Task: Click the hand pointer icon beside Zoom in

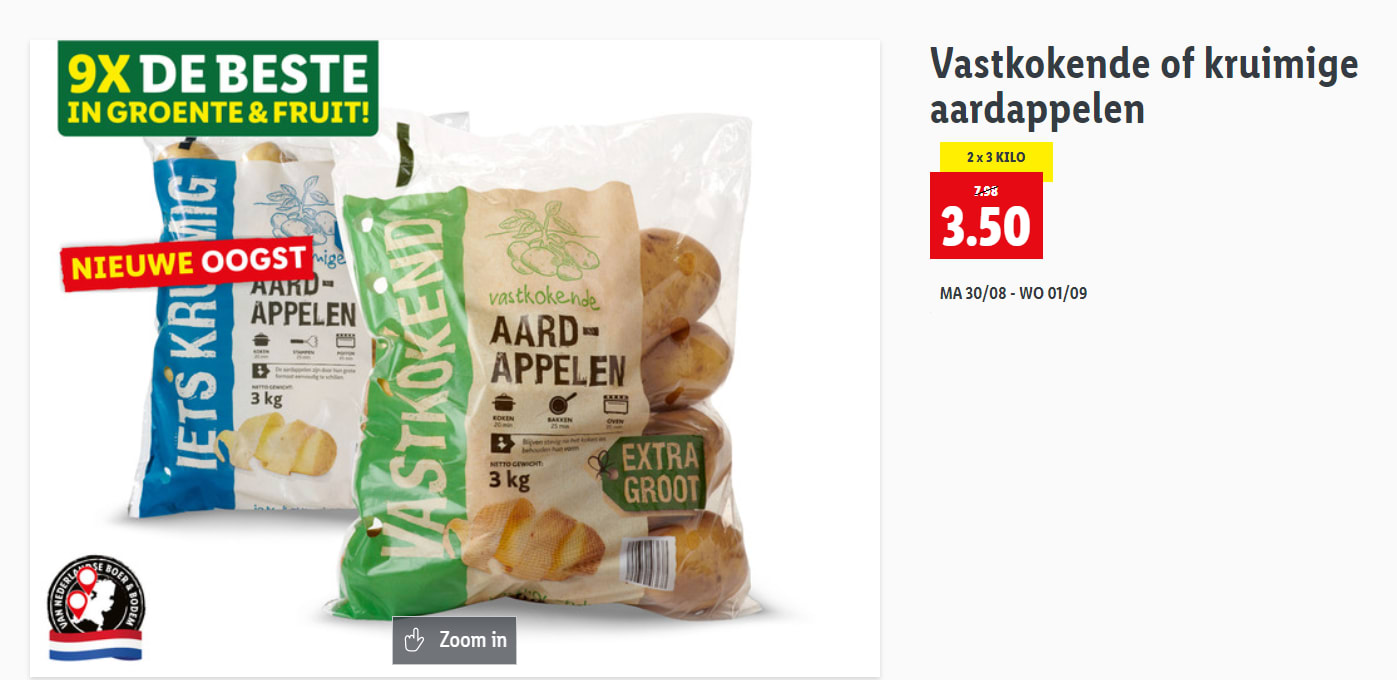Action: [x=414, y=640]
